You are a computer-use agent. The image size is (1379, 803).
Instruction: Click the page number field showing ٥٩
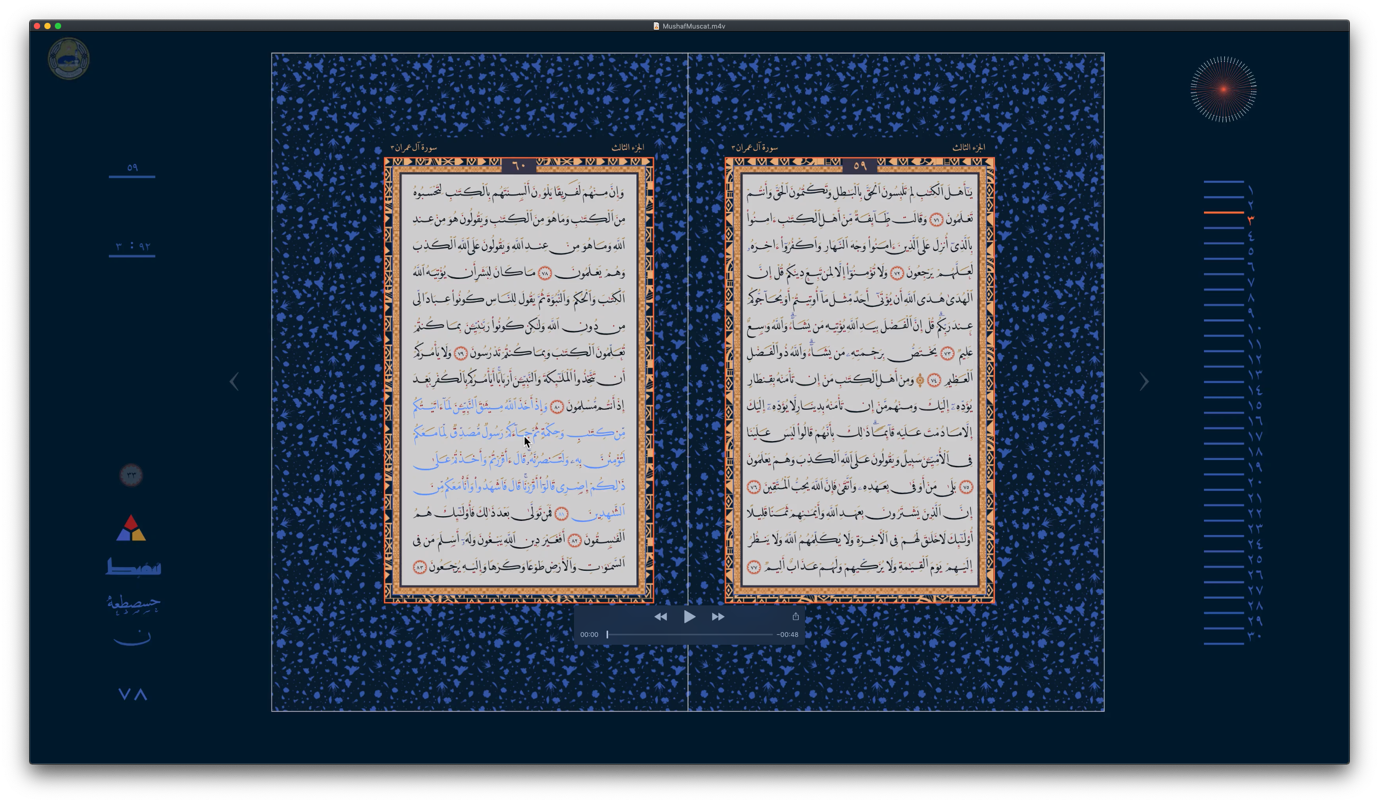click(132, 169)
